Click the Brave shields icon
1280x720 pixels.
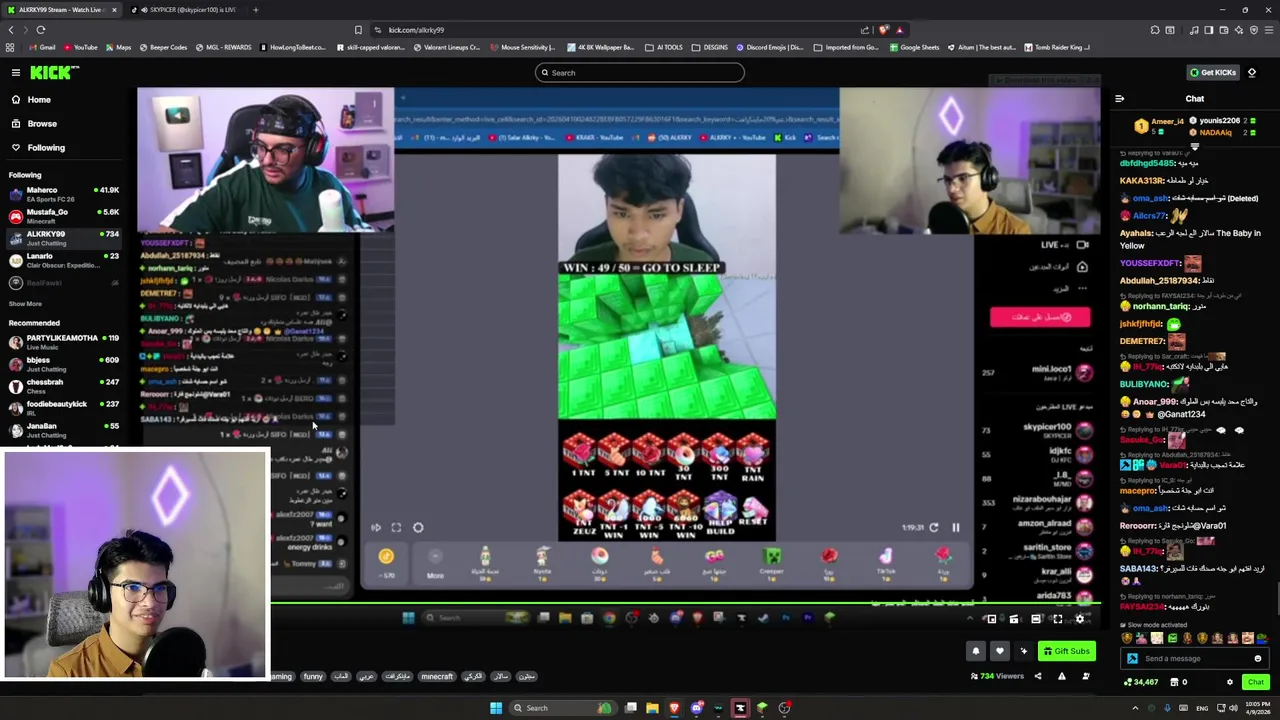[x=884, y=30]
